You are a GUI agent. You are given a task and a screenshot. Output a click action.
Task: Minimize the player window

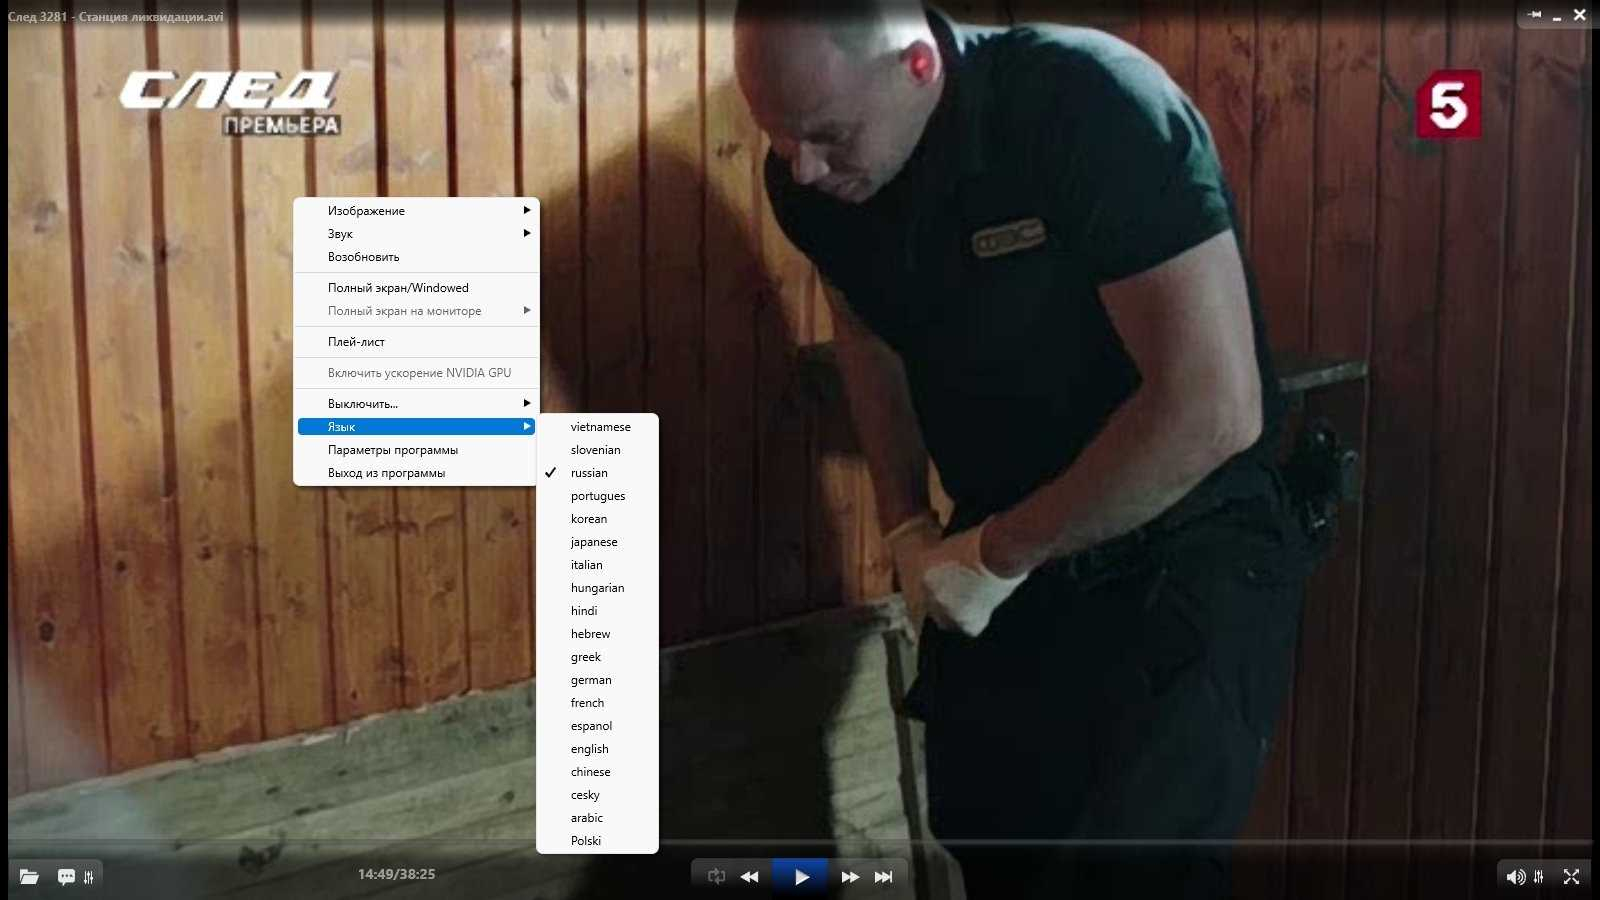point(1557,16)
